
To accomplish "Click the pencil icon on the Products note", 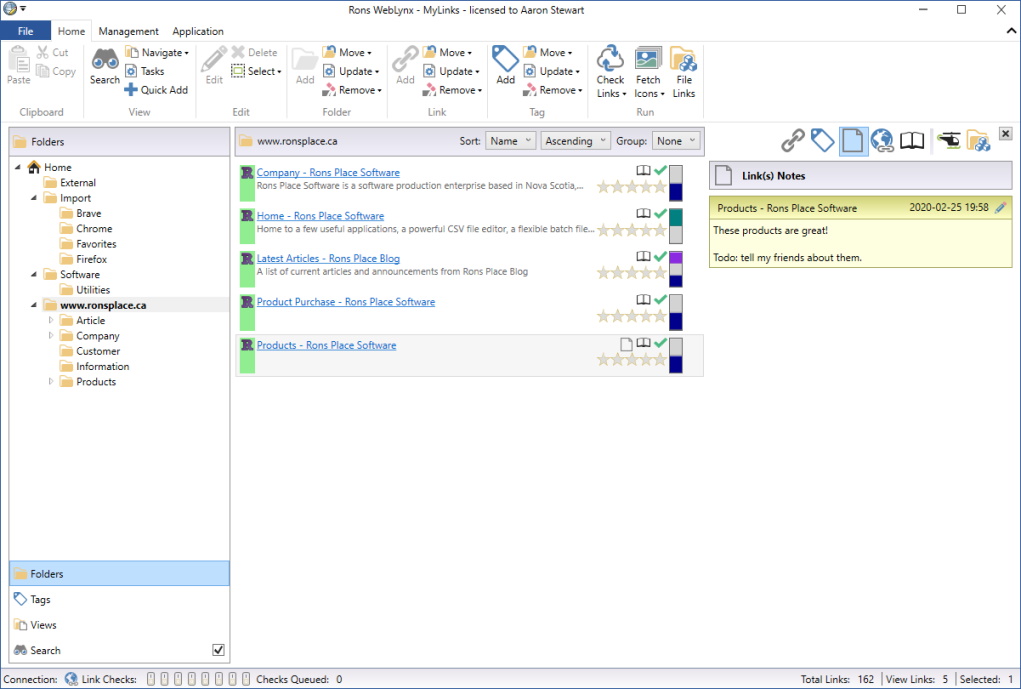I will point(1001,208).
